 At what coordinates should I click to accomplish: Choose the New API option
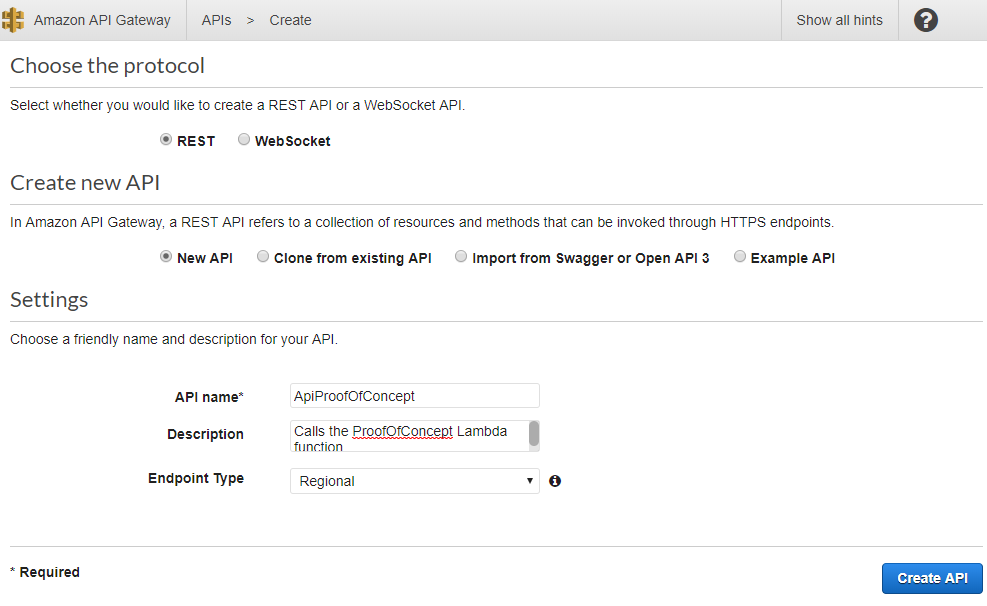165,256
